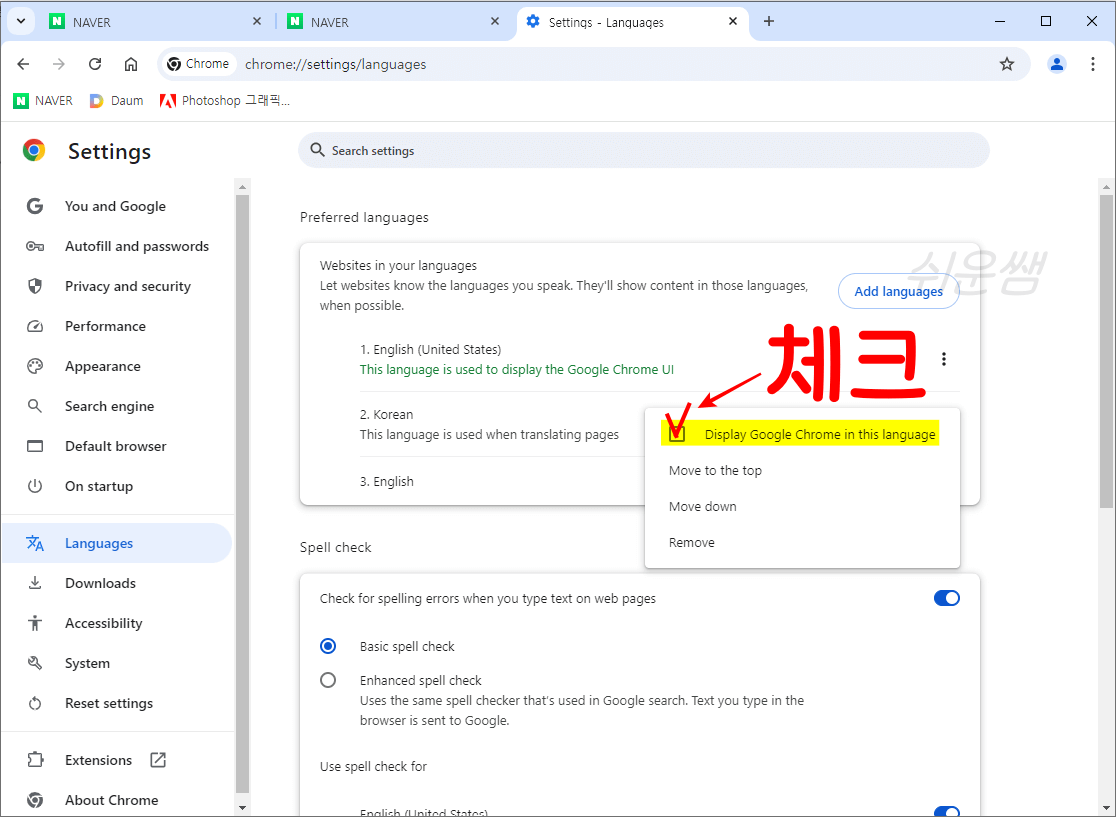Switch to the first NAVER tab

[x=155, y=22]
